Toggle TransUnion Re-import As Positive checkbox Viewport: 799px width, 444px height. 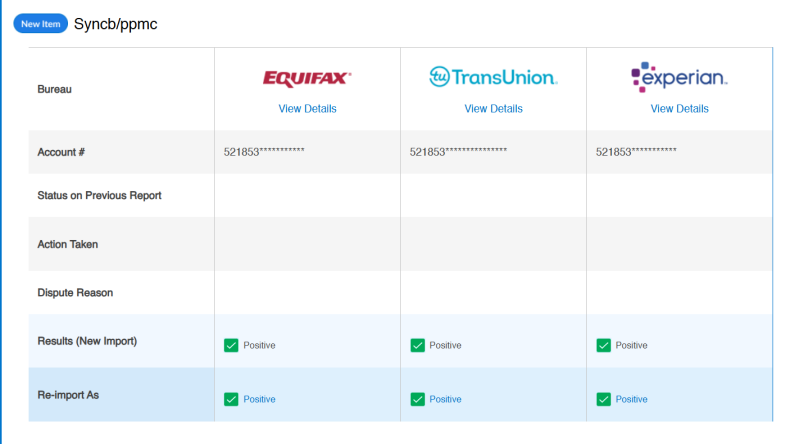tap(417, 399)
